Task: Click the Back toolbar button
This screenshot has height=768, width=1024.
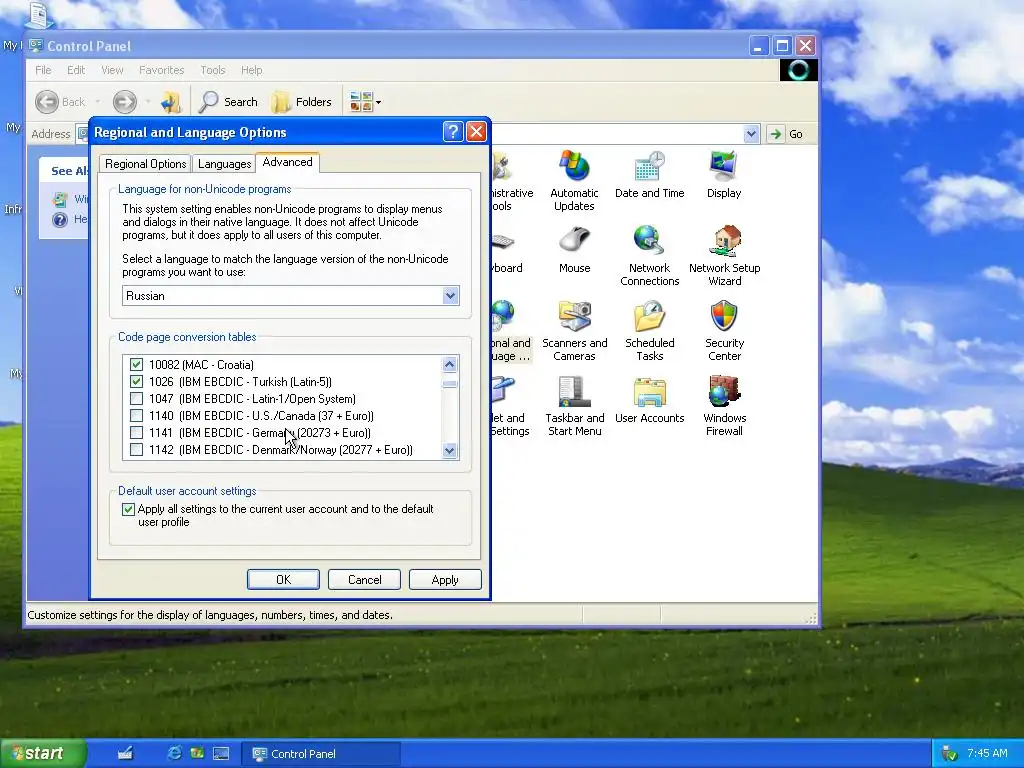Action: (61, 102)
